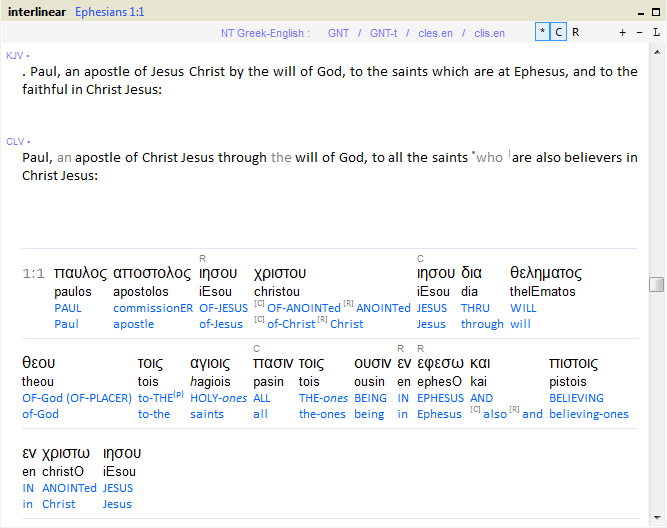Image resolution: width=667 pixels, height=528 pixels.
Task: Click the Greek word παυλος
Action: [81, 273]
